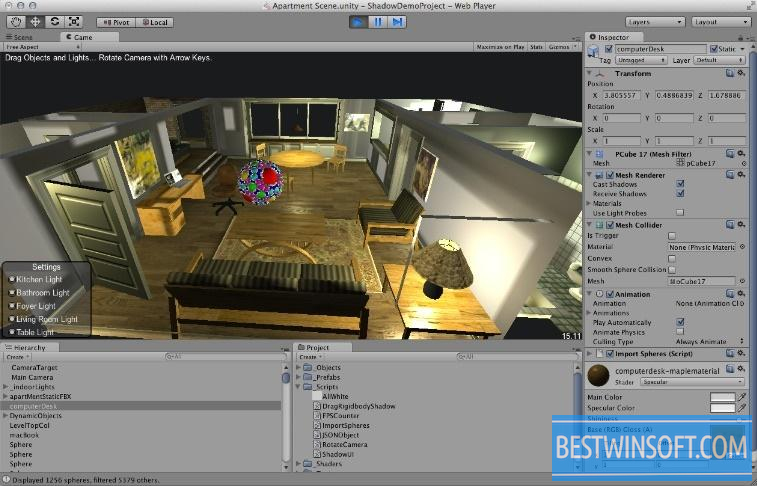Step forward one frame

397,22
